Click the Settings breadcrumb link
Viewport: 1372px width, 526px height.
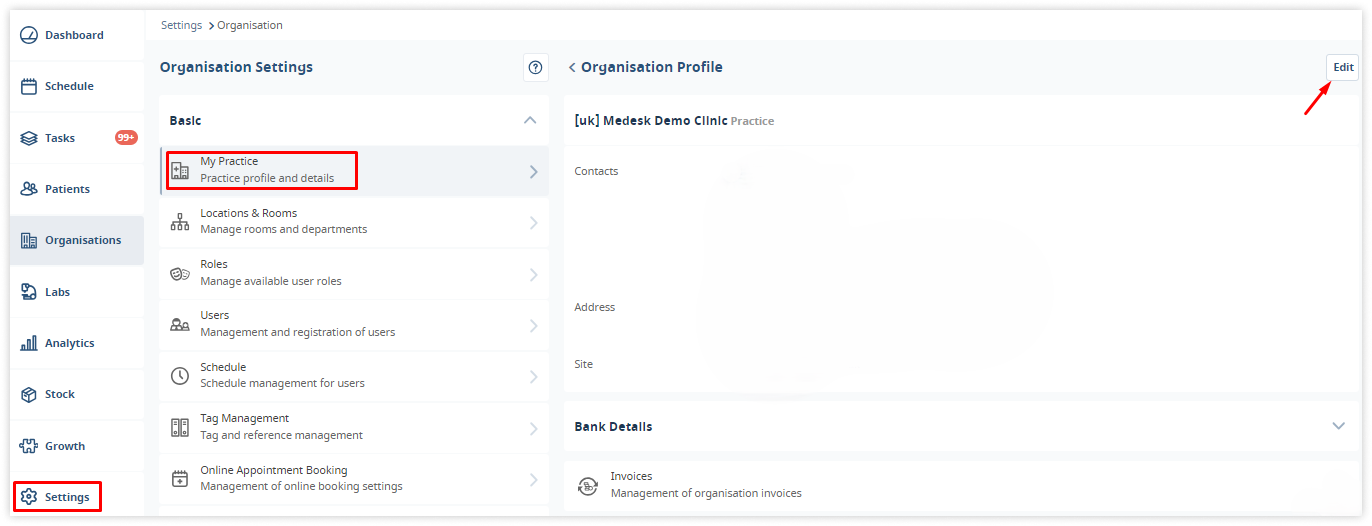point(181,25)
